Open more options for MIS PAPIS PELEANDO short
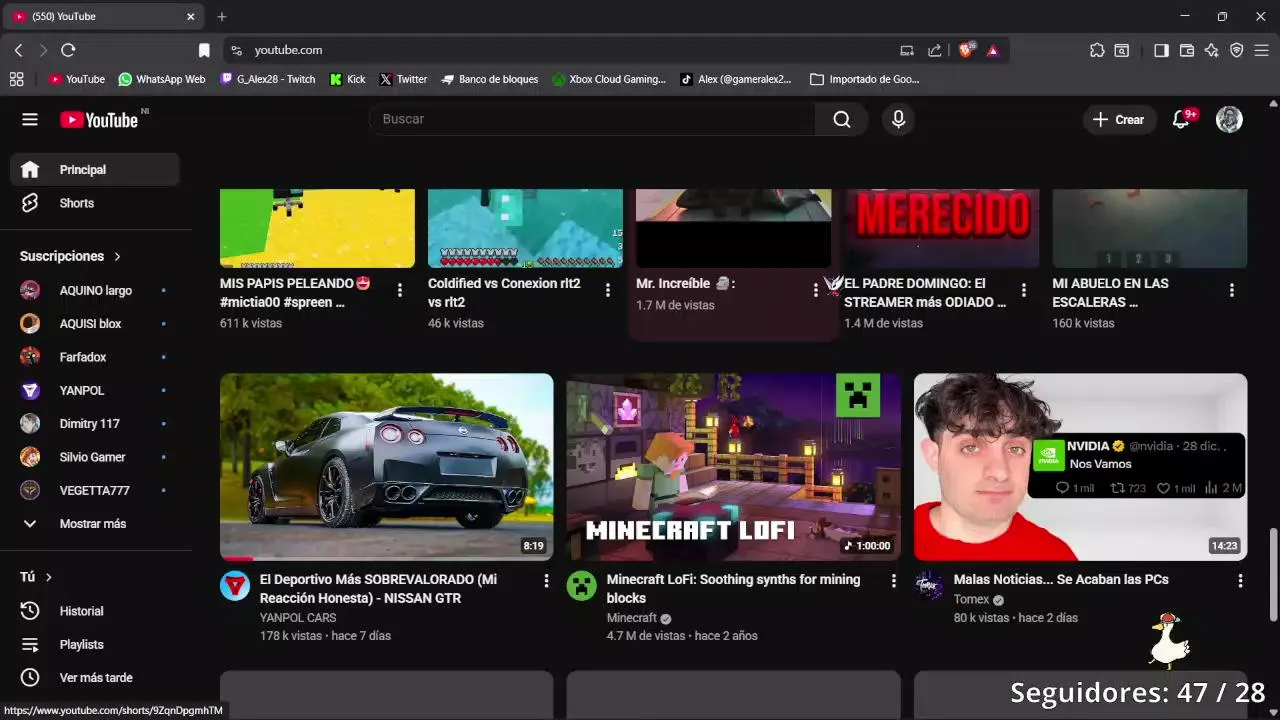This screenshot has width=1280, height=720. (x=400, y=290)
